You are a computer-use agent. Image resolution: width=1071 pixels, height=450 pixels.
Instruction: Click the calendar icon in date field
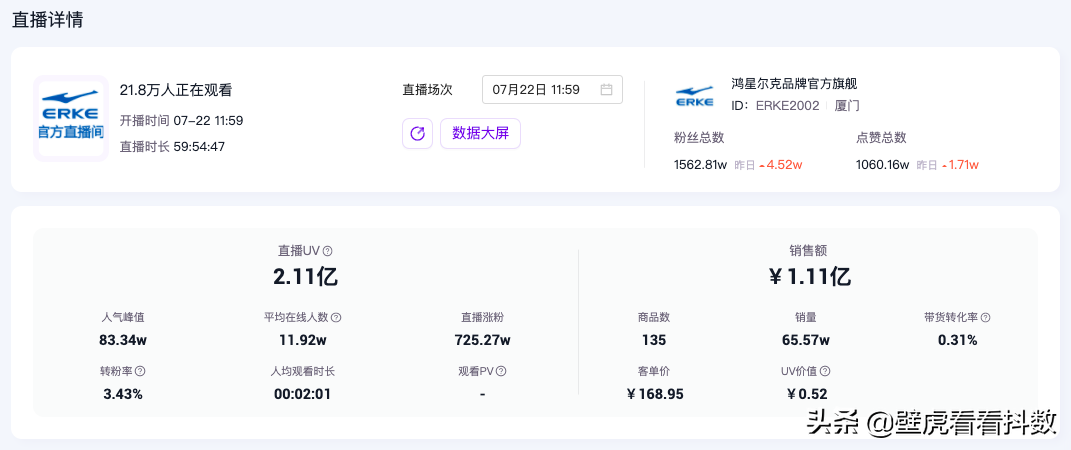pyautogui.click(x=606, y=89)
